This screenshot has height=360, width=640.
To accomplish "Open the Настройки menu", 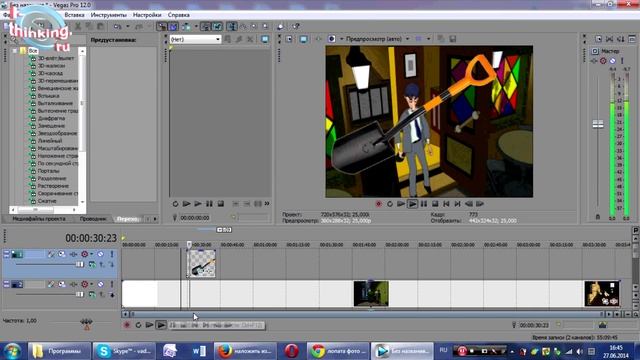I will coord(147,15).
